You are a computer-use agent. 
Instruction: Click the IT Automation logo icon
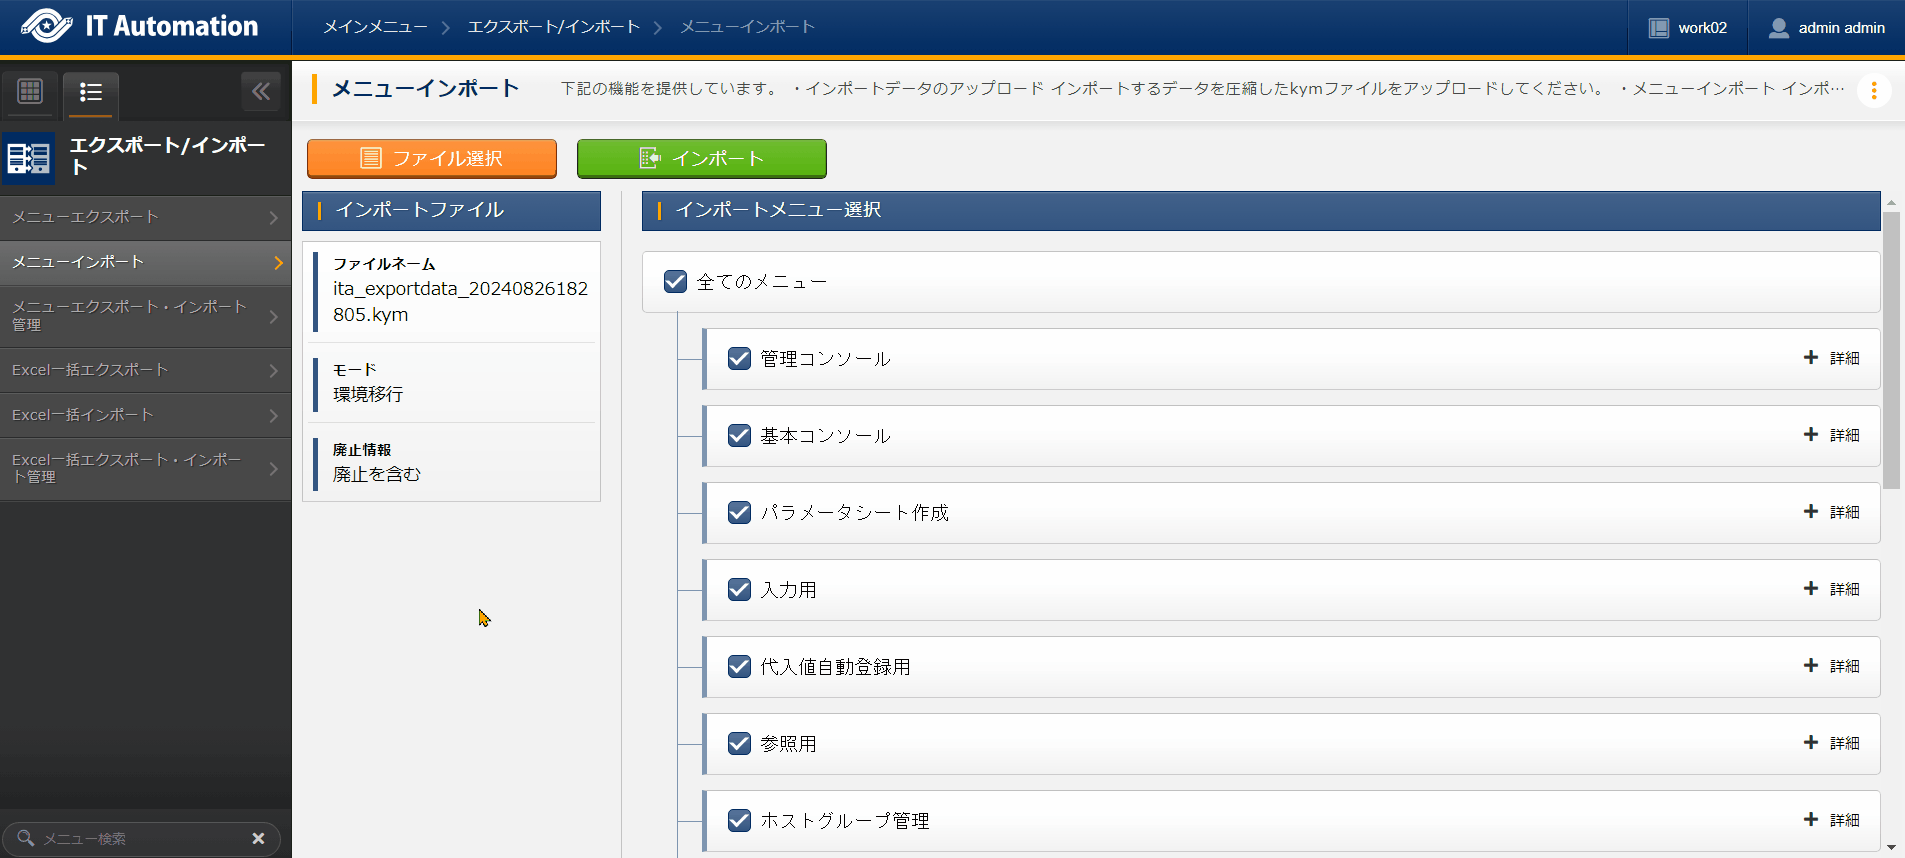(x=46, y=26)
